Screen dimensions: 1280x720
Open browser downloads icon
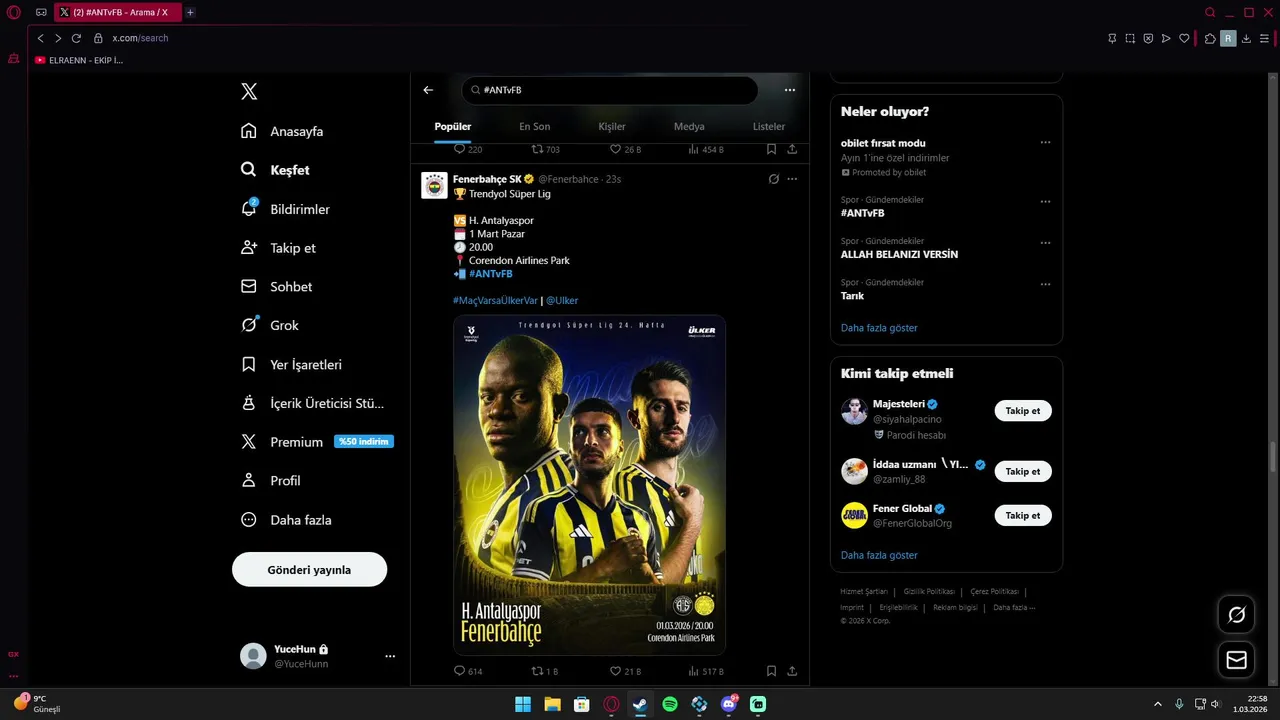(1246, 38)
